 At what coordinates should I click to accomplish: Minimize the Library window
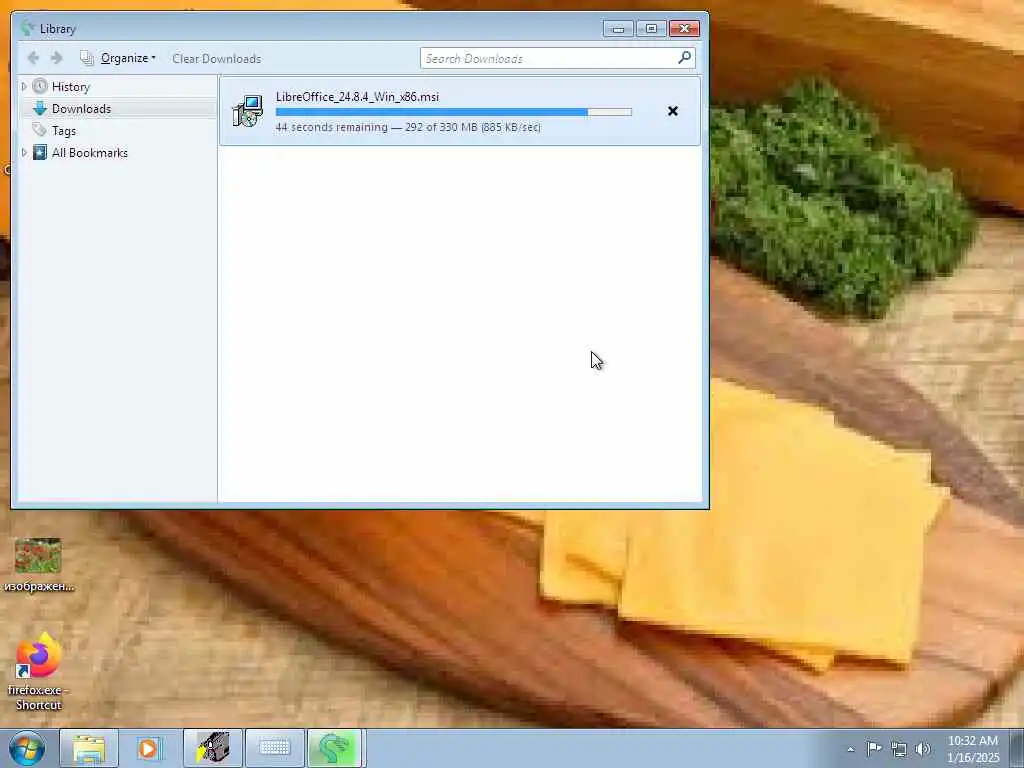tap(618, 29)
